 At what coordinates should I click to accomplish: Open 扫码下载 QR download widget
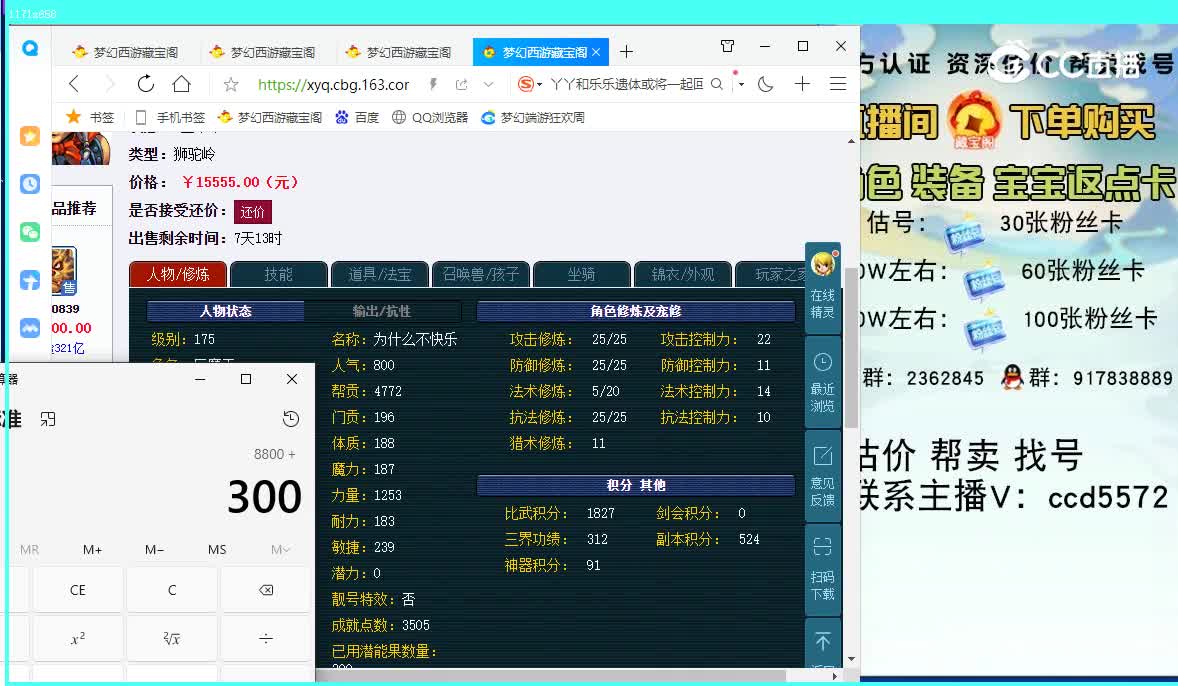click(823, 570)
